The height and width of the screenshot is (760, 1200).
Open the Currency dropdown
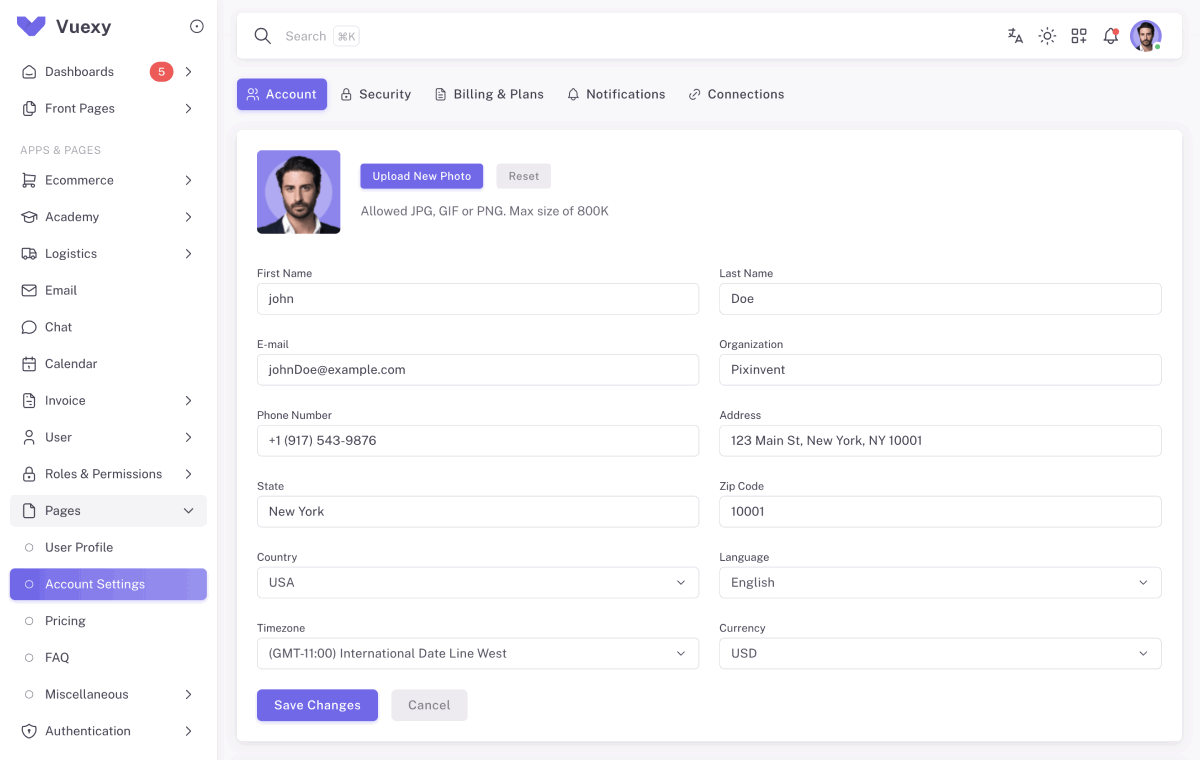pyautogui.click(x=940, y=653)
